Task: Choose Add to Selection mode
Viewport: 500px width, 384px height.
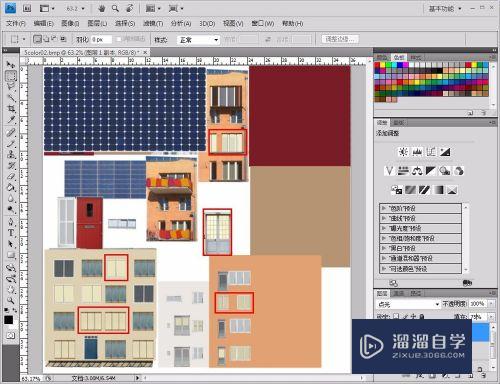Action: pyautogui.click(x=46, y=39)
